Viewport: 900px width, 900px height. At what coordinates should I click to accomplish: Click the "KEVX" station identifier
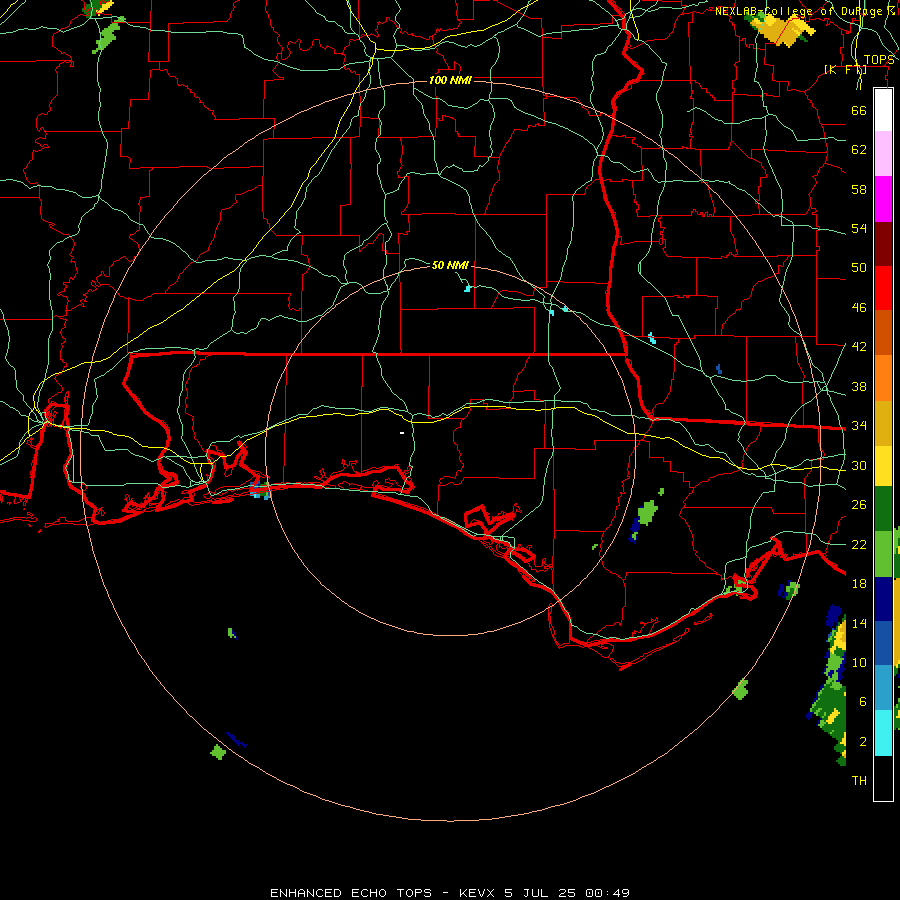[478, 893]
